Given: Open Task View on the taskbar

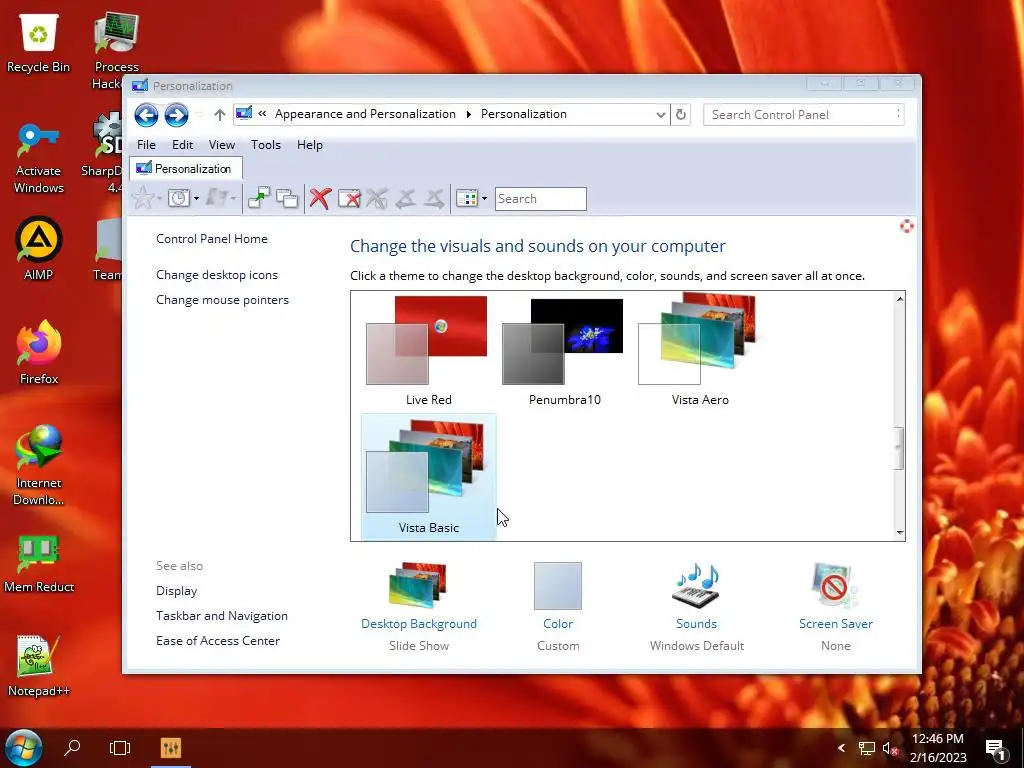Looking at the screenshot, I should click(x=120, y=747).
